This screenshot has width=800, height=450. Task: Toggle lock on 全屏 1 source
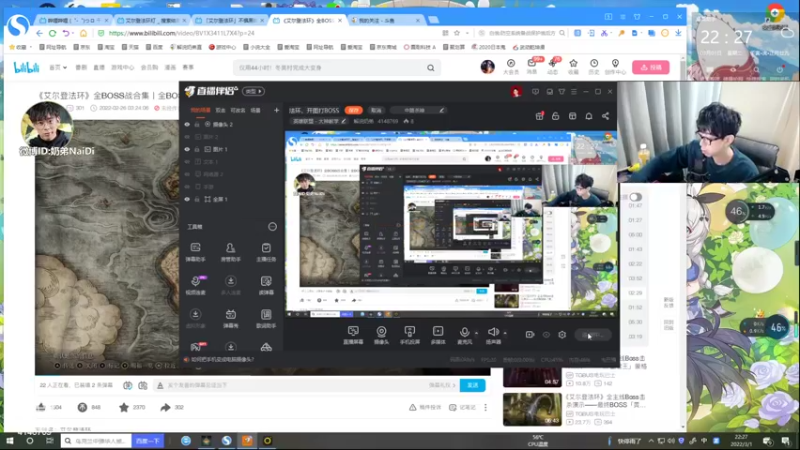tap(197, 199)
